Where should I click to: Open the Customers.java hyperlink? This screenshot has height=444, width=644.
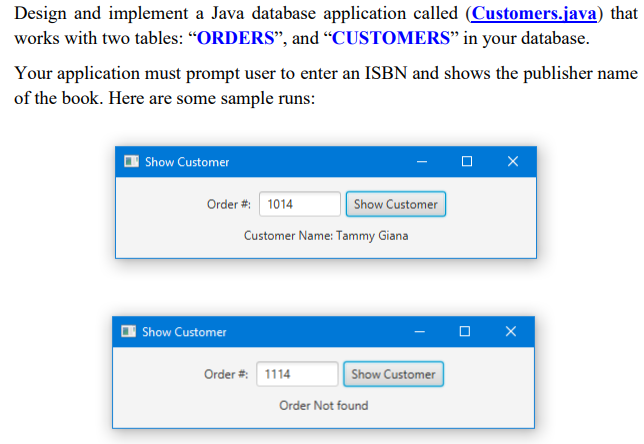pos(534,14)
